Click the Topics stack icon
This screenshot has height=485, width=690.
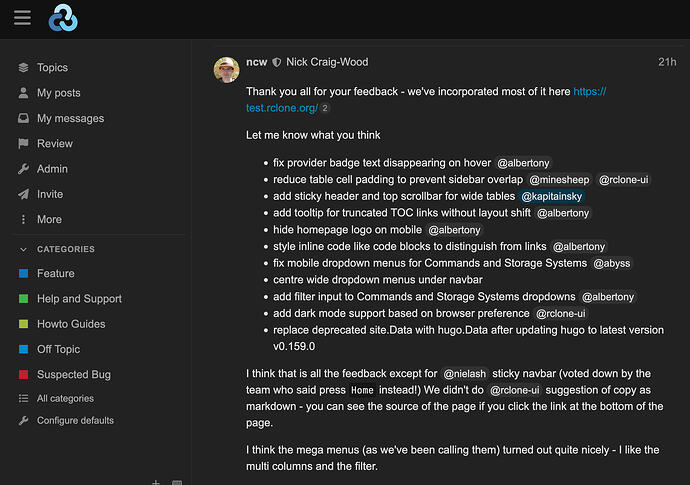point(23,67)
